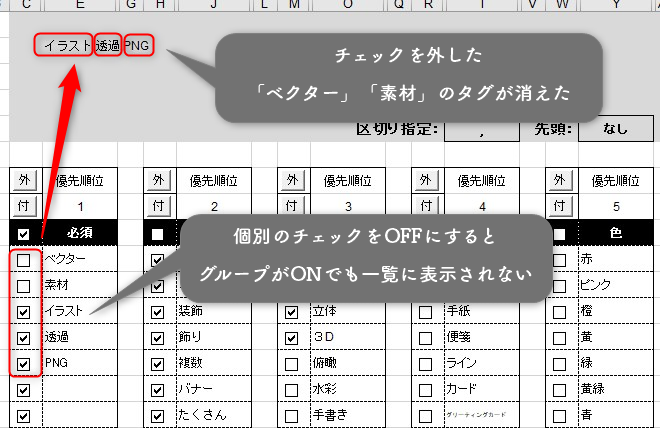Click the 付 button for priority 1 group
660x428 pixels.
pos(26,206)
